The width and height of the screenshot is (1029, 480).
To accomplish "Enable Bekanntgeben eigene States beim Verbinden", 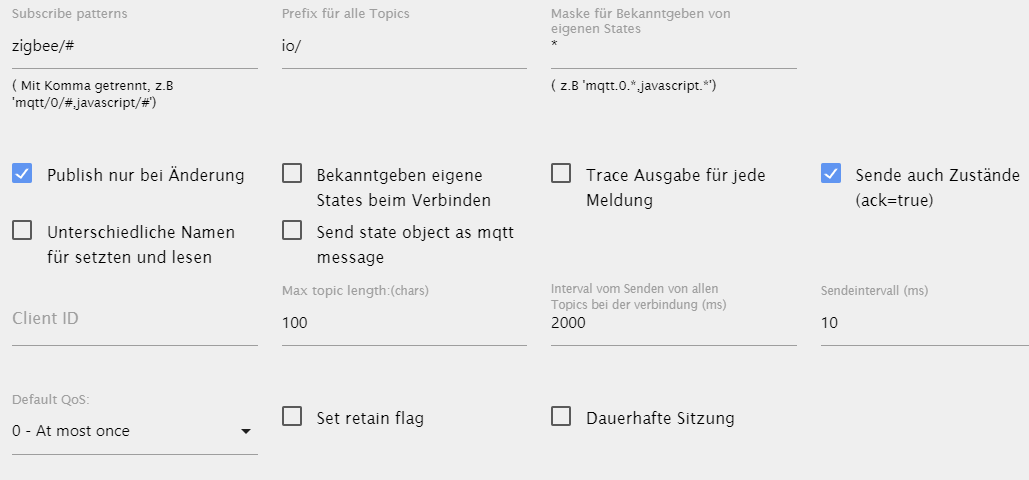I will 291,173.
